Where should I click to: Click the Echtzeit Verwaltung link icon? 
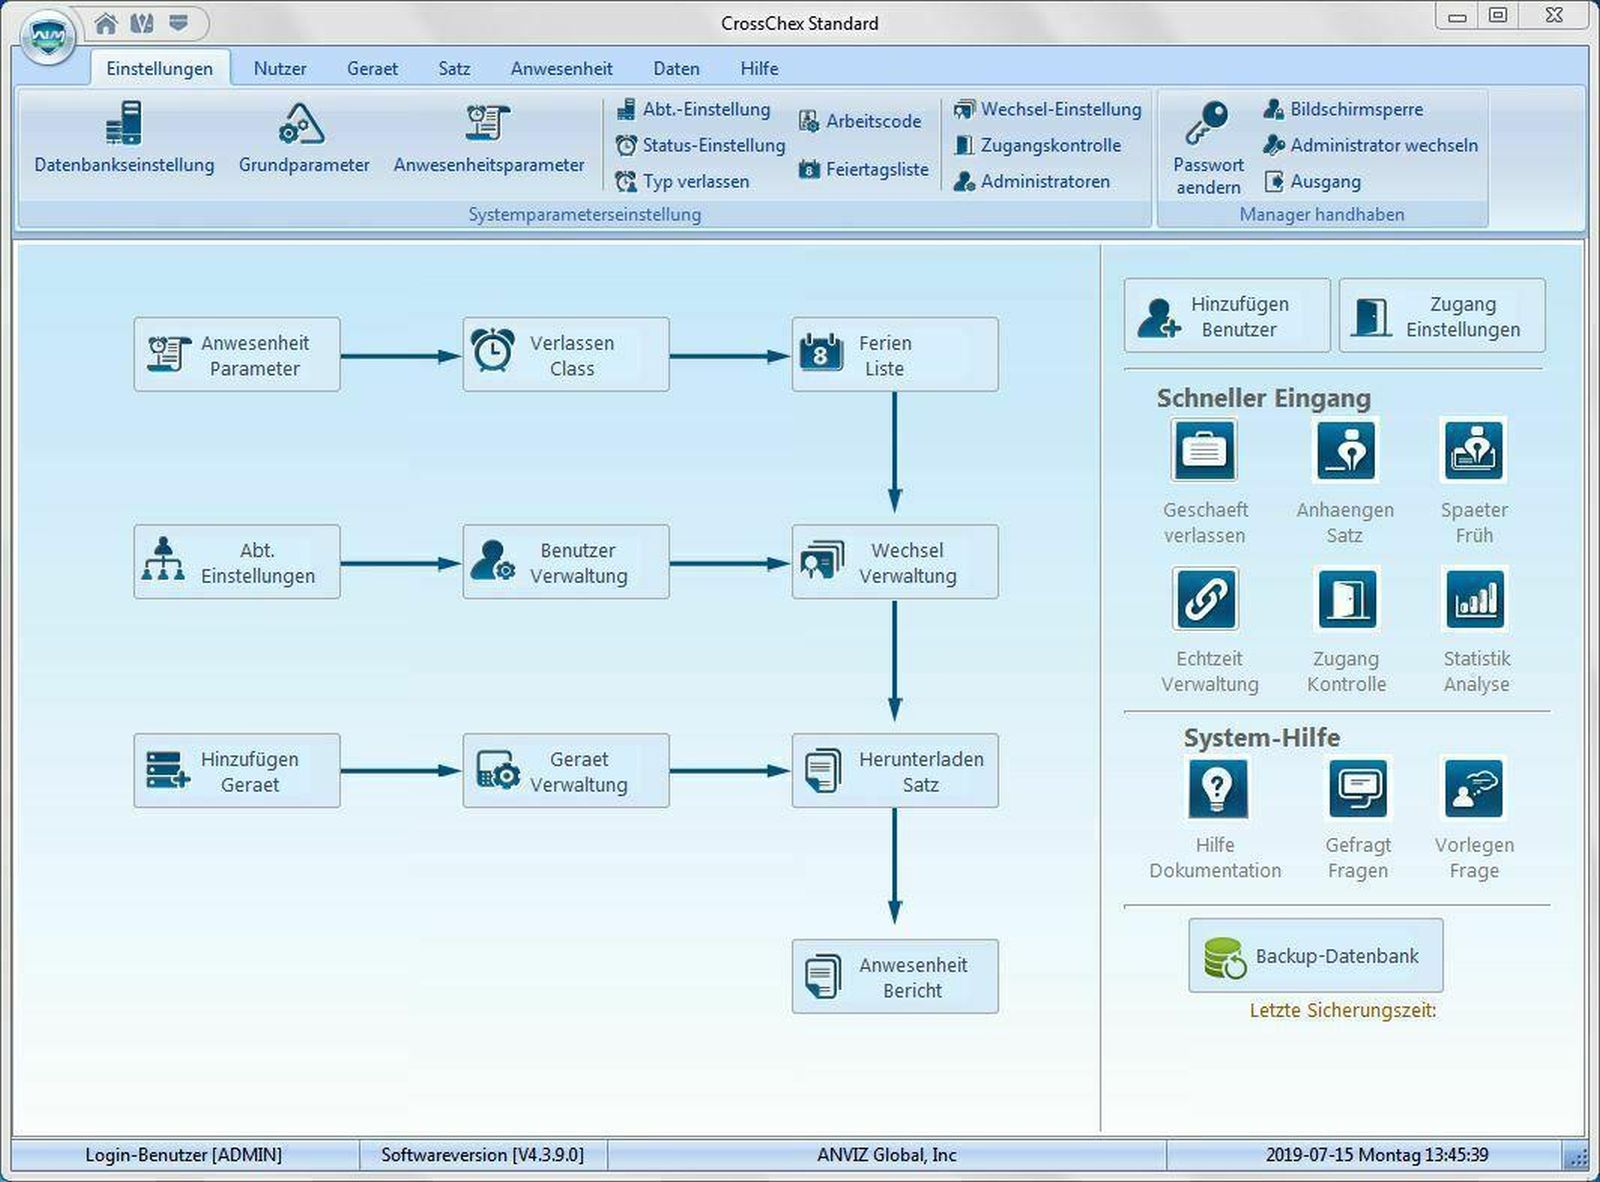tap(1205, 600)
